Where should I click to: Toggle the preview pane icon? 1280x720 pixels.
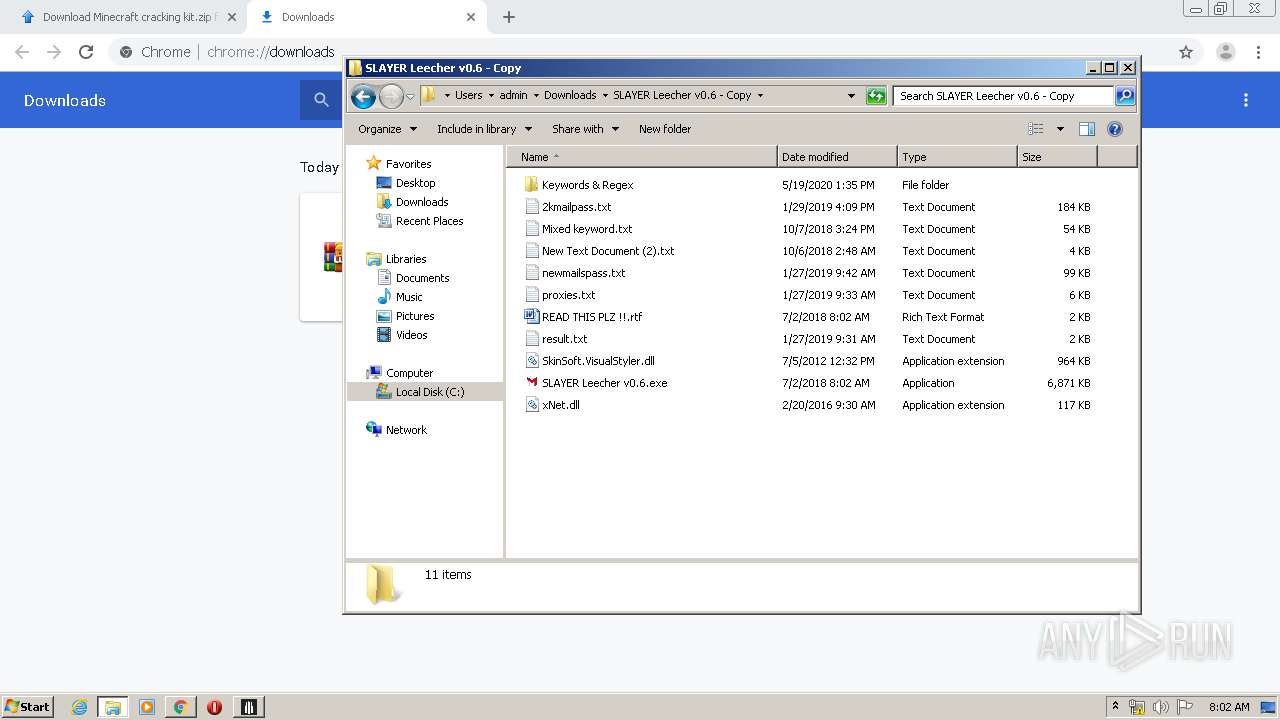tap(1087, 129)
